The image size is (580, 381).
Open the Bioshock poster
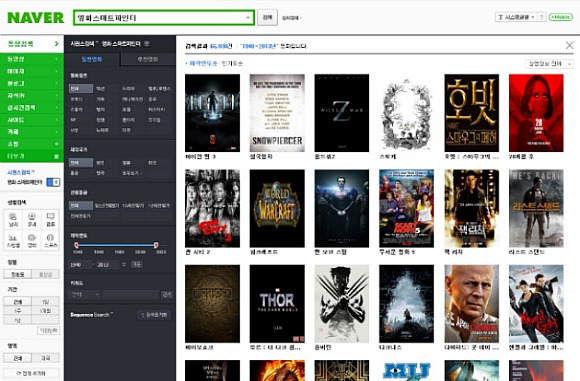[x=212, y=304]
